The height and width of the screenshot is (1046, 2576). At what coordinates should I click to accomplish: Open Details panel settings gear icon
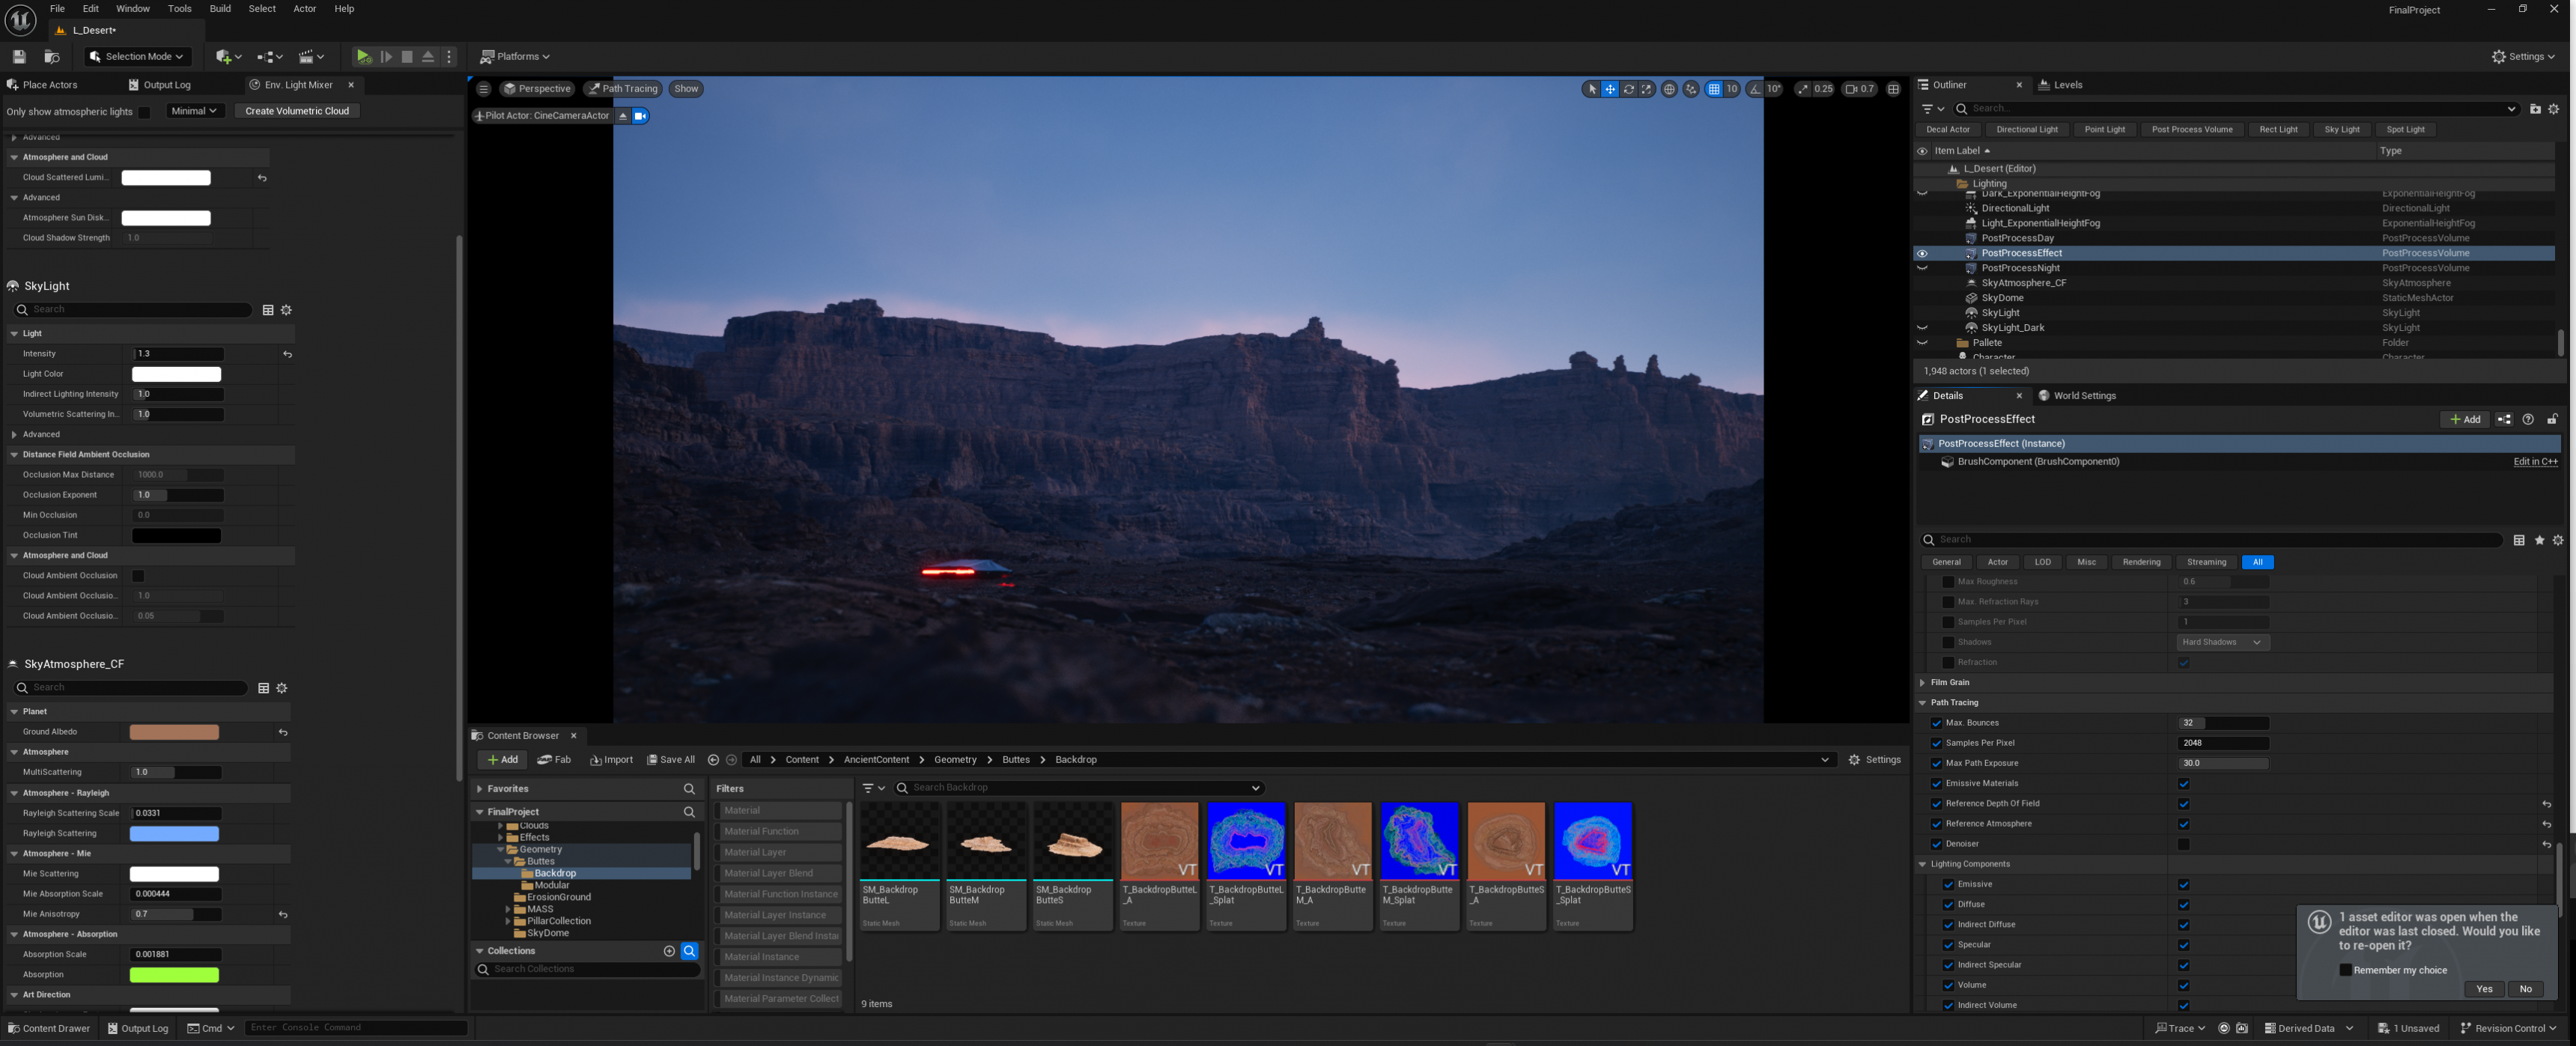(2558, 540)
